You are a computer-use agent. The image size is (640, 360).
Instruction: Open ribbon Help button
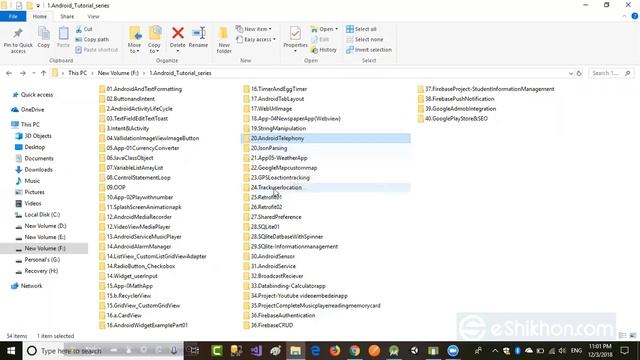(x=635, y=16)
